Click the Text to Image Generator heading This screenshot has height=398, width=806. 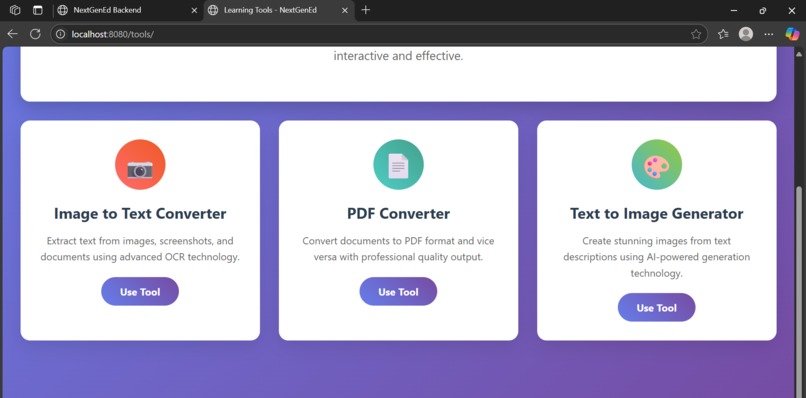coord(656,213)
